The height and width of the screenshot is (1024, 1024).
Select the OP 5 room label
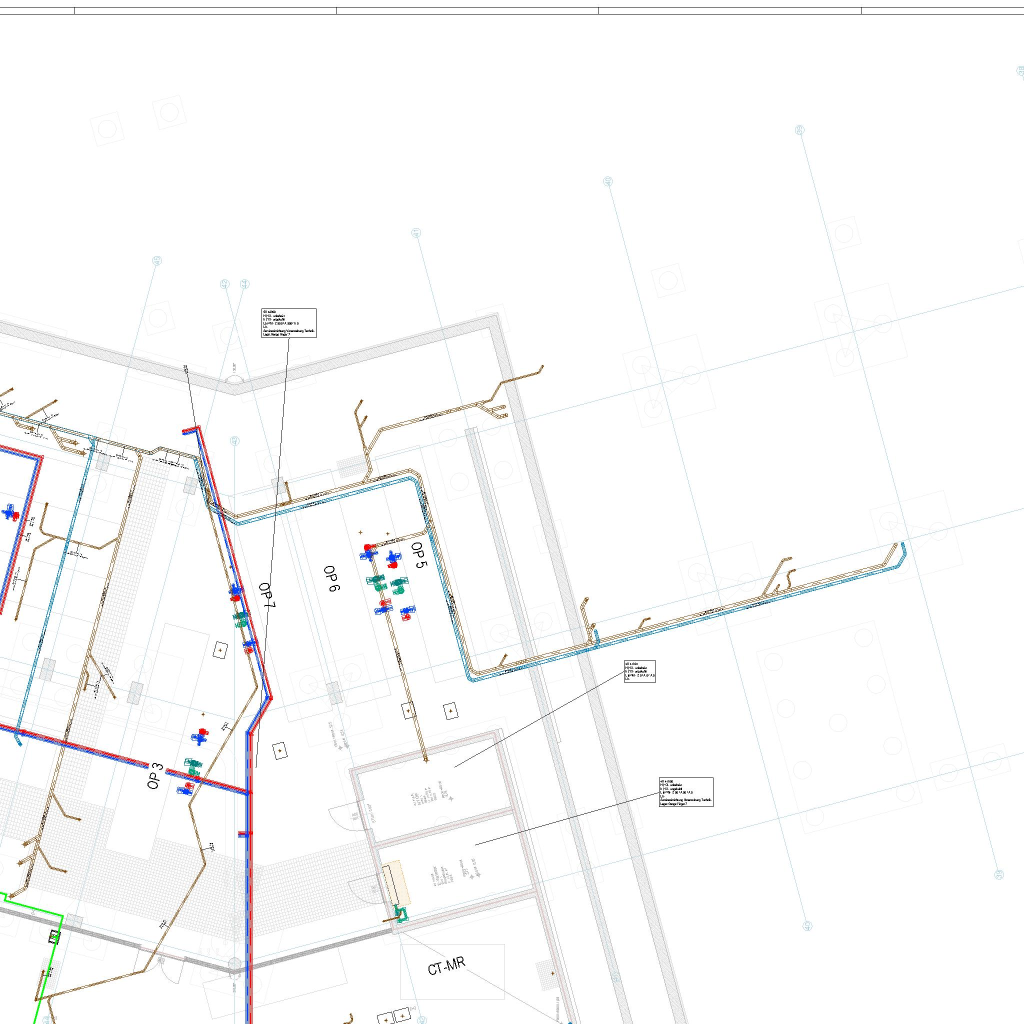click(x=418, y=556)
